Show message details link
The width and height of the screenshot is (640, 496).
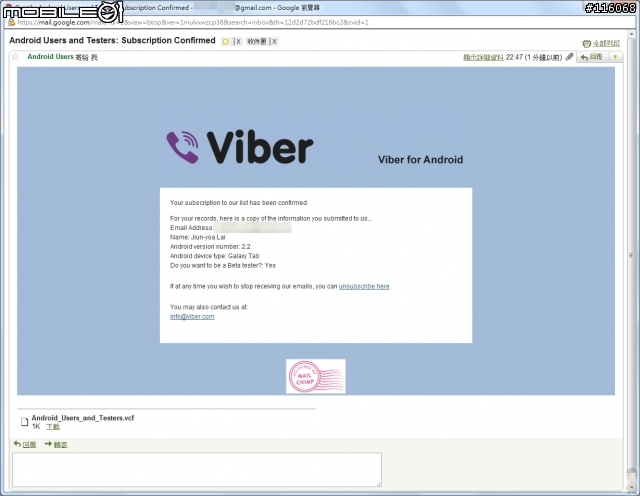483,57
